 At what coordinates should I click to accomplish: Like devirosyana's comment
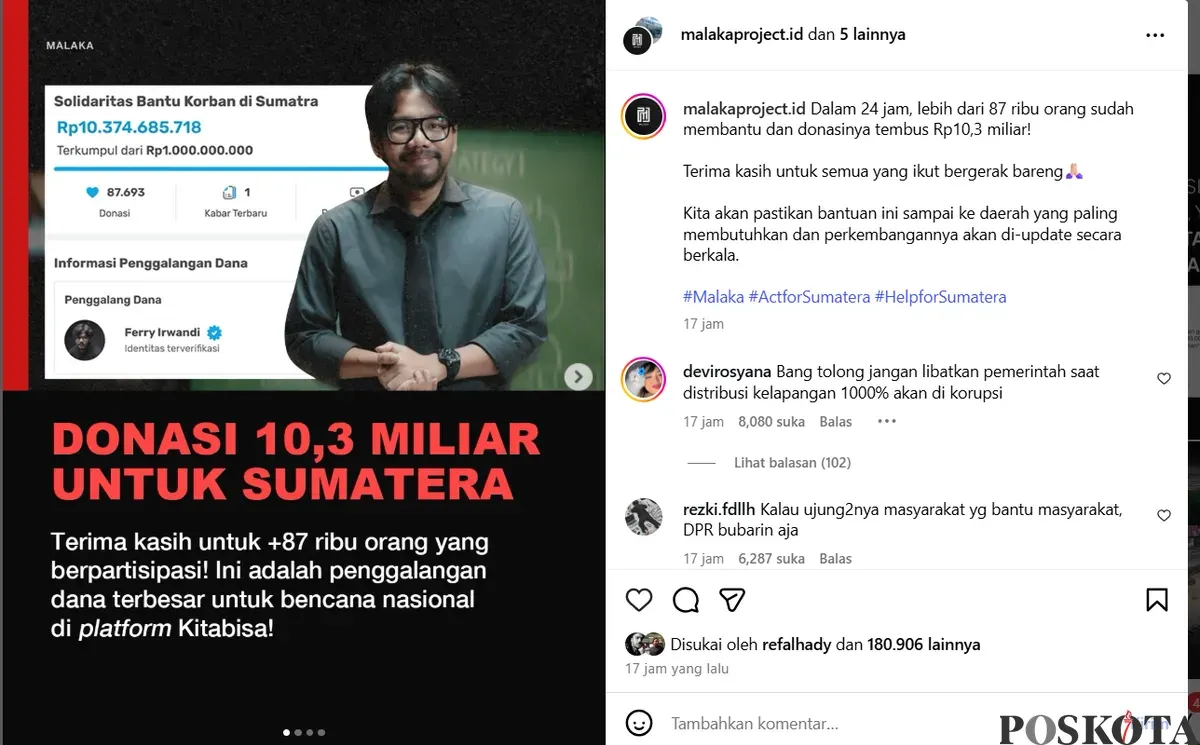[x=1164, y=379]
